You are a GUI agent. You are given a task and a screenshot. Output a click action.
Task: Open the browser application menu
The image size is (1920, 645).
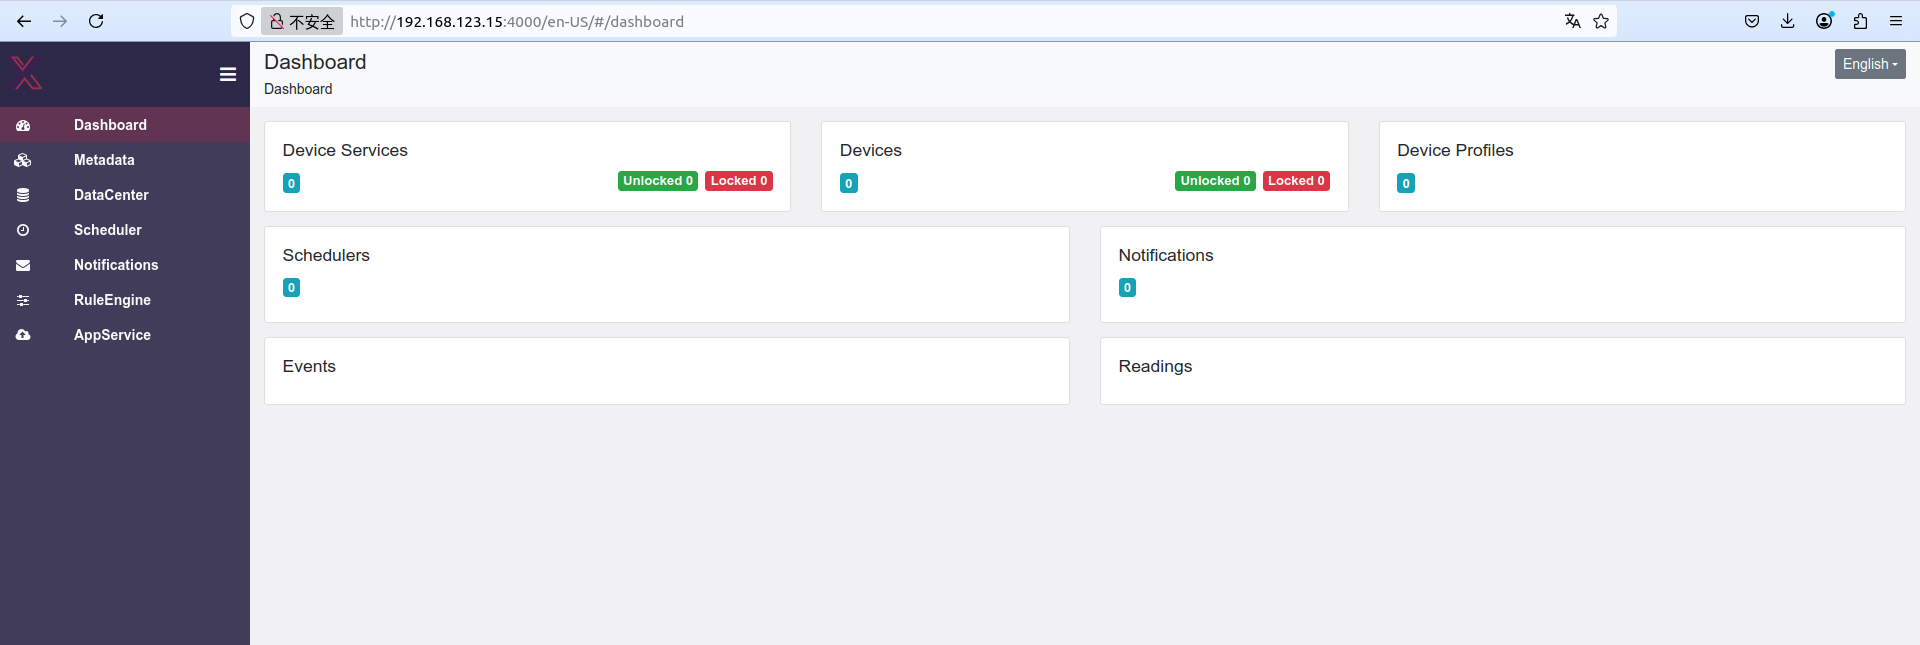[x=1895, y=21]
